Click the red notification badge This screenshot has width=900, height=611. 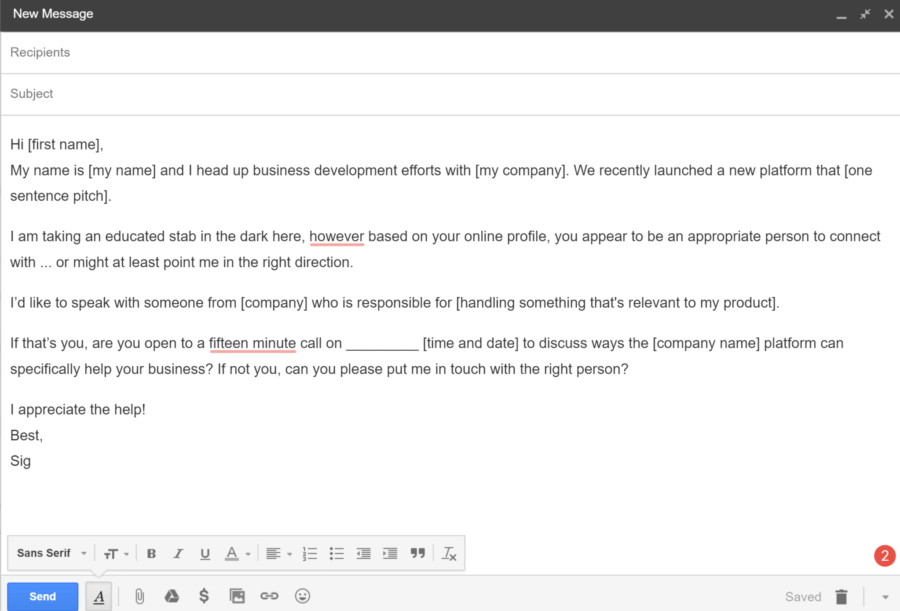884,555
